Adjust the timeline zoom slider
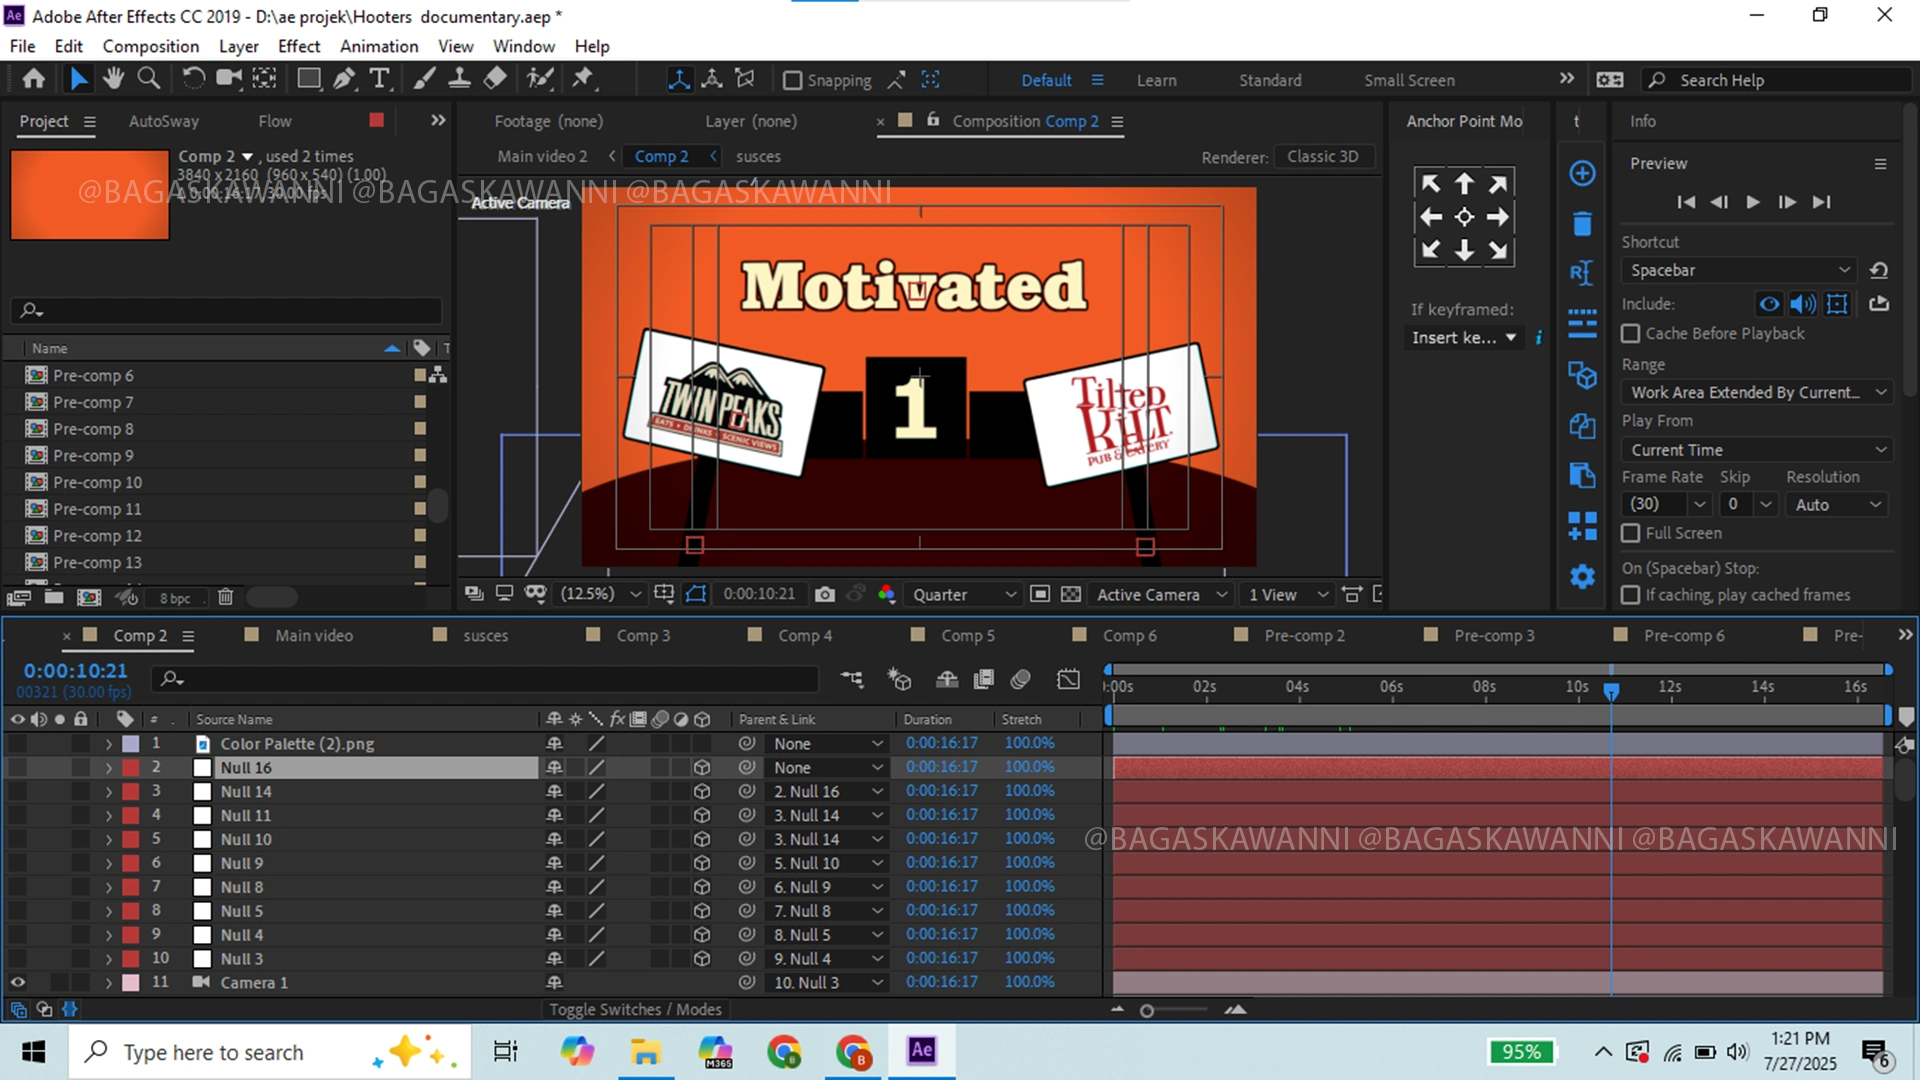The height and width of the screenshot is (1080, 1920). (x=1147, y=1011)
